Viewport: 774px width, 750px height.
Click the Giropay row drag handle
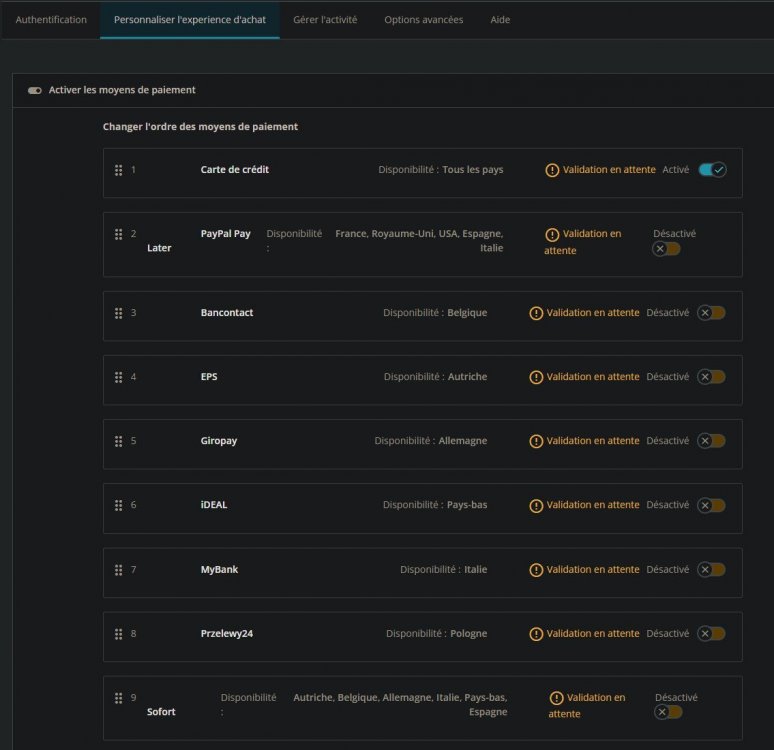pyautogui.click(x=118, y=441)
